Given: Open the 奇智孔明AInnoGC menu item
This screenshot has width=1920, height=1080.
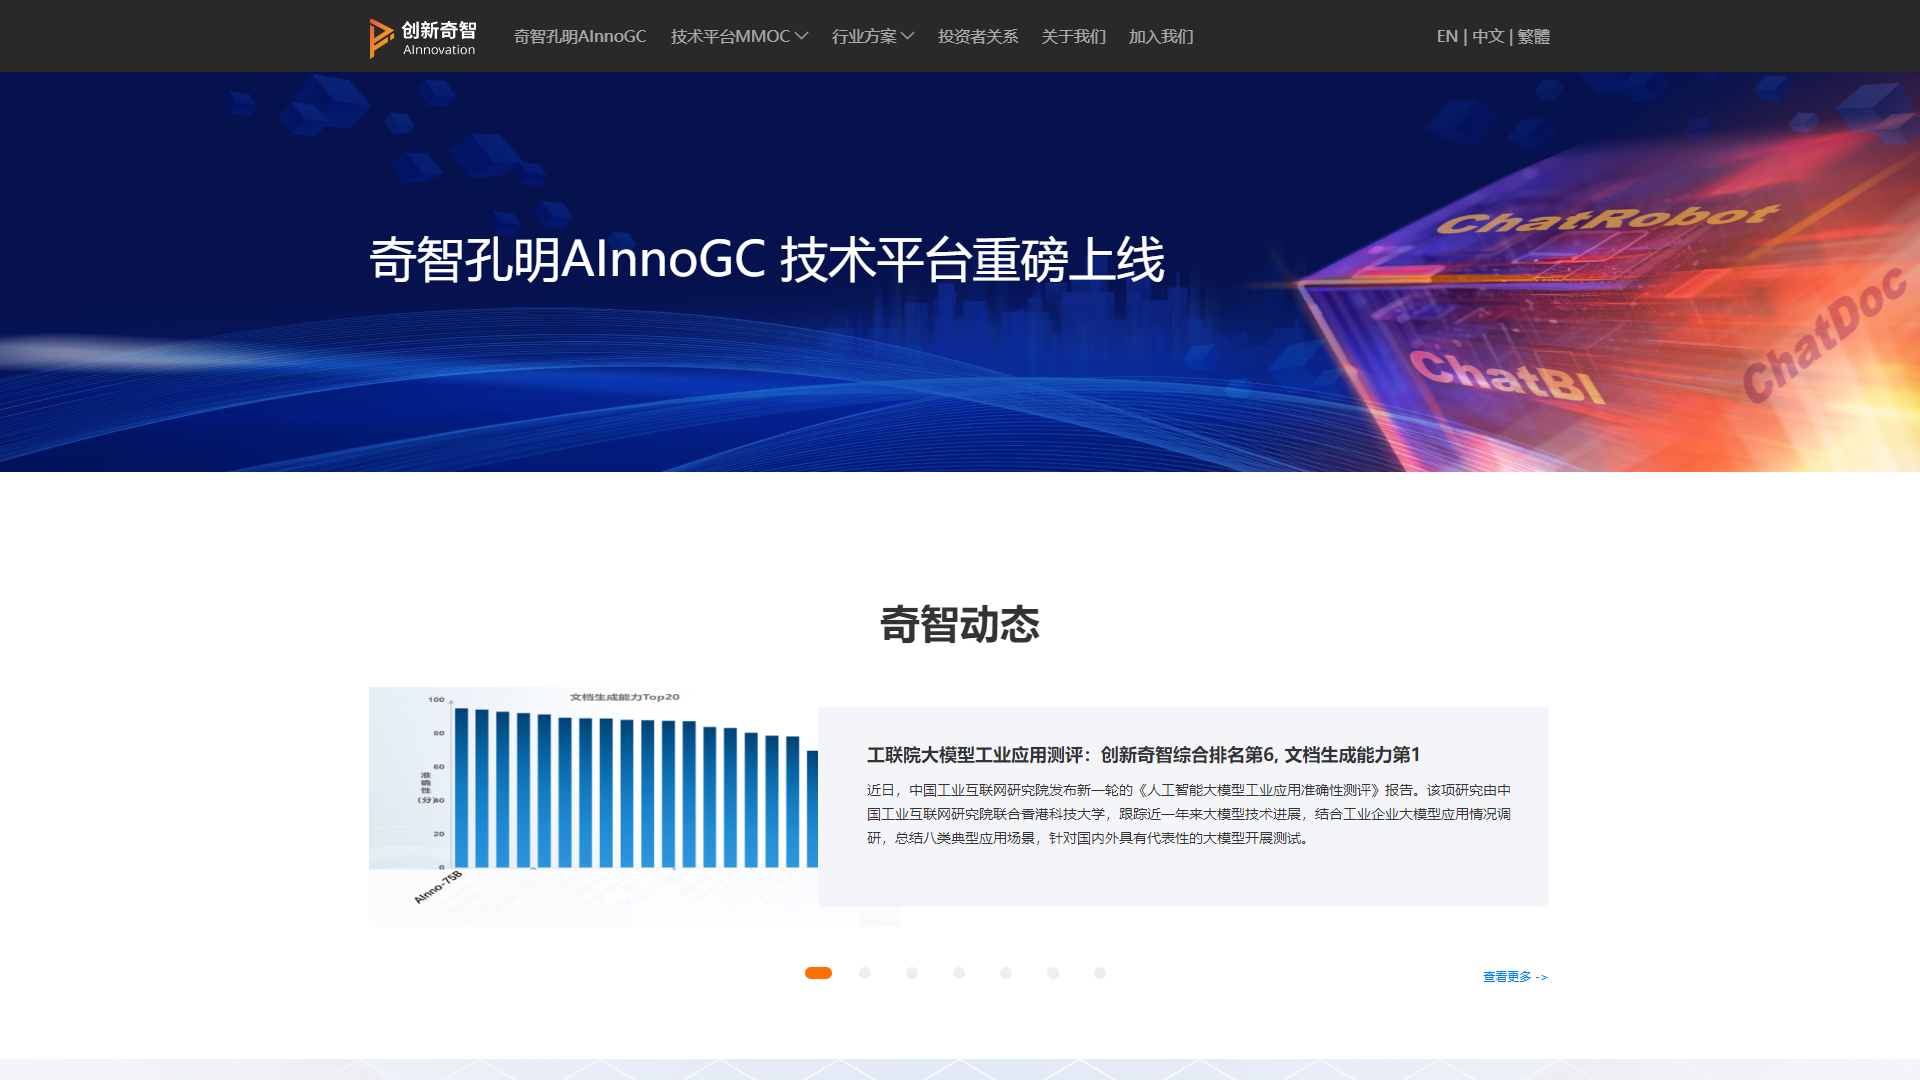Looking at the screenshot, I should (579, 36).
